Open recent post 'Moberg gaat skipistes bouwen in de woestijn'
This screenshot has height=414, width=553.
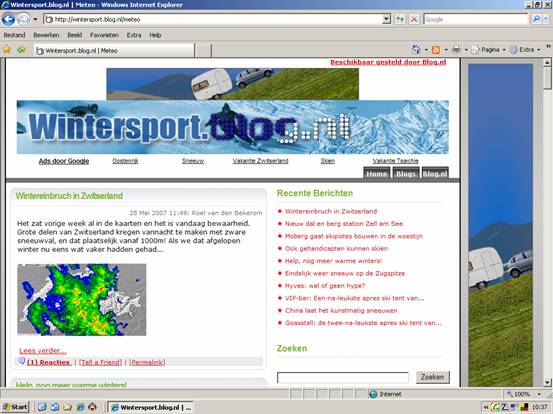tap(354, 236)
